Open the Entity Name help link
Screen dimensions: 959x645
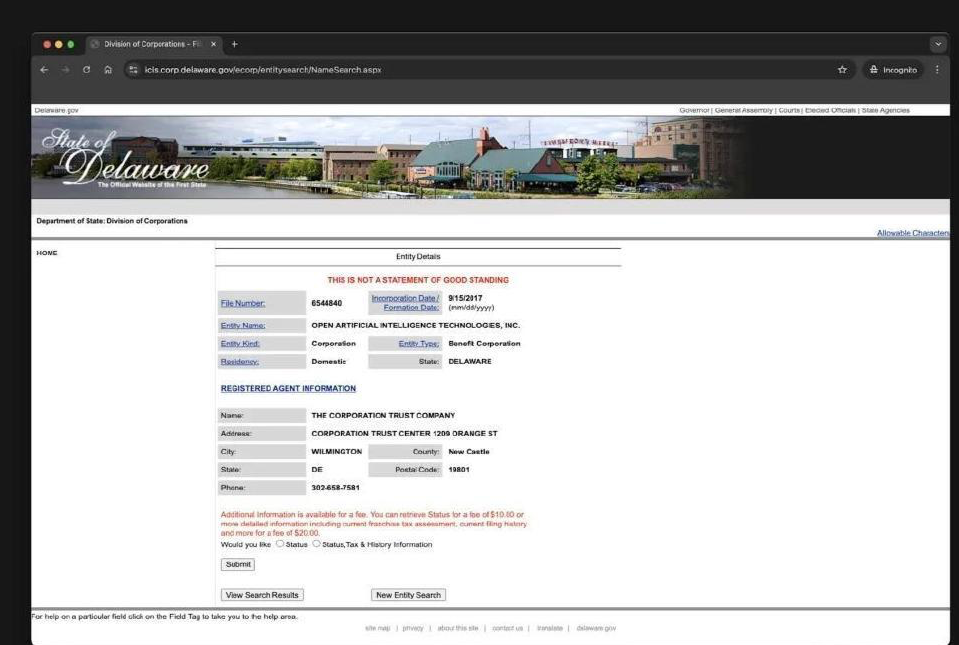pos(243,325)
